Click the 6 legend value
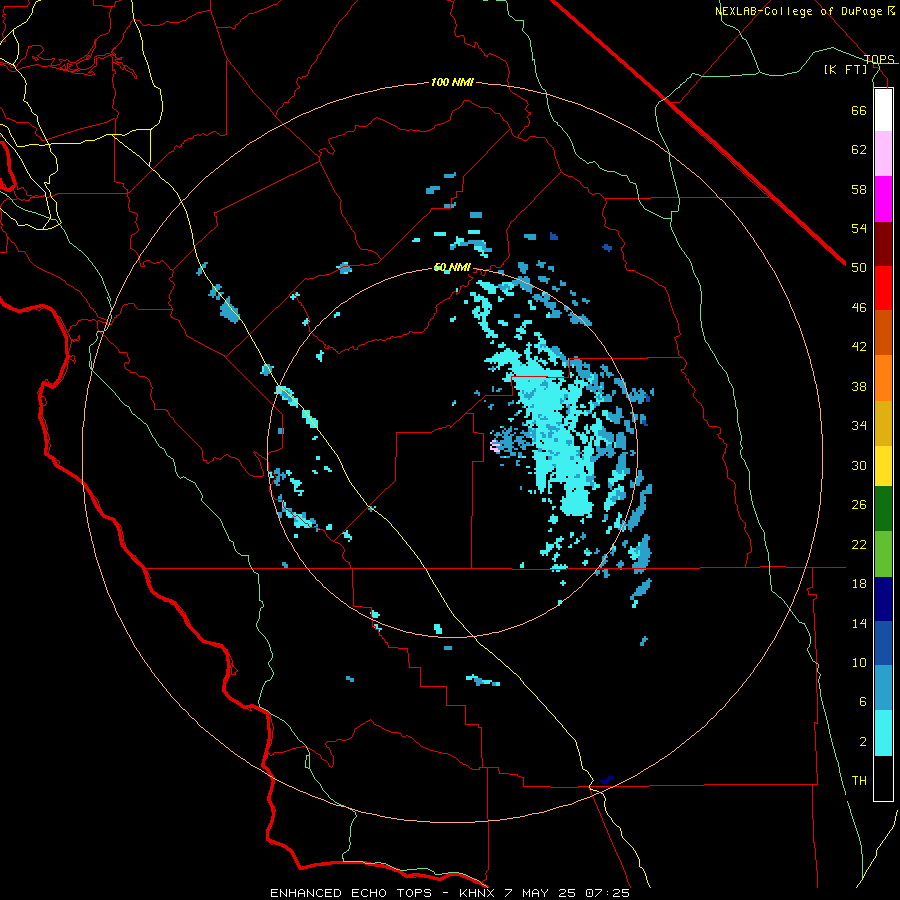This screenshot has width=900, height=900. click(863, 702)
